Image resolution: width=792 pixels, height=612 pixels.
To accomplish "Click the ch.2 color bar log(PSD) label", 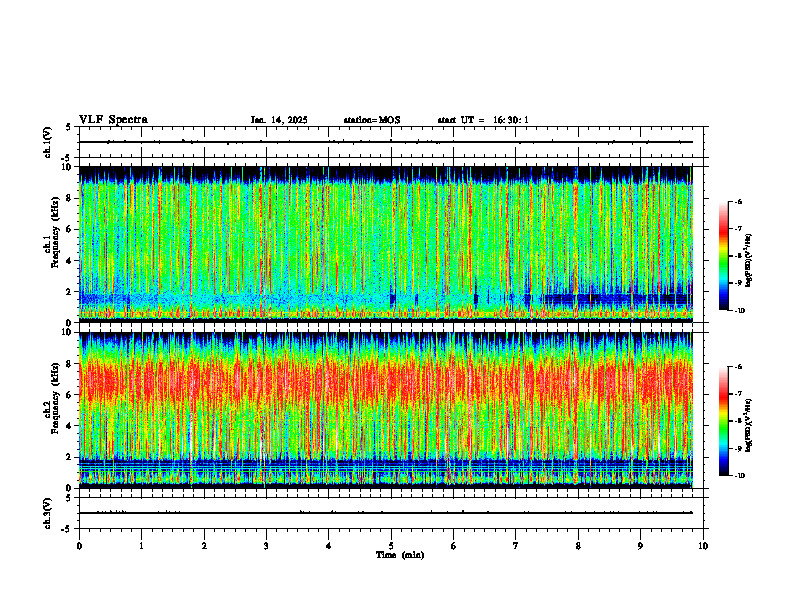I will click(x=748, y=424).
